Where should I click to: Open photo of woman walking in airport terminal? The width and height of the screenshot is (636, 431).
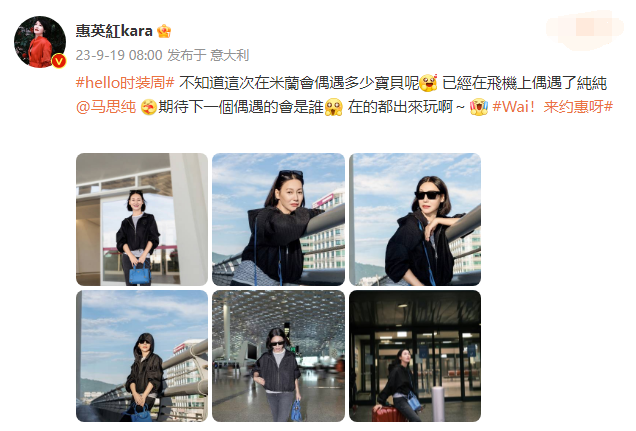278,356
